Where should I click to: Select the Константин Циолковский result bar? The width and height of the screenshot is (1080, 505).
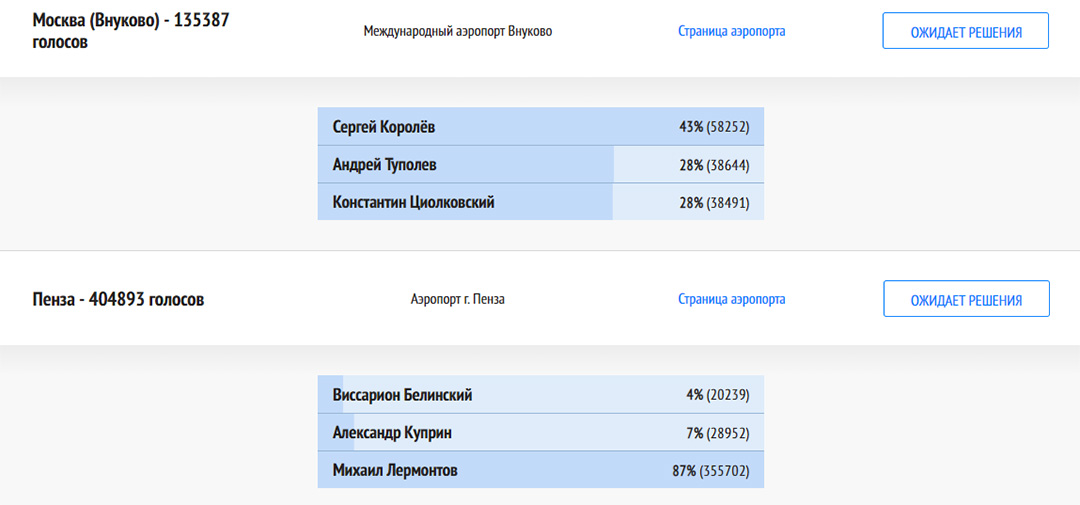[541, 202]
